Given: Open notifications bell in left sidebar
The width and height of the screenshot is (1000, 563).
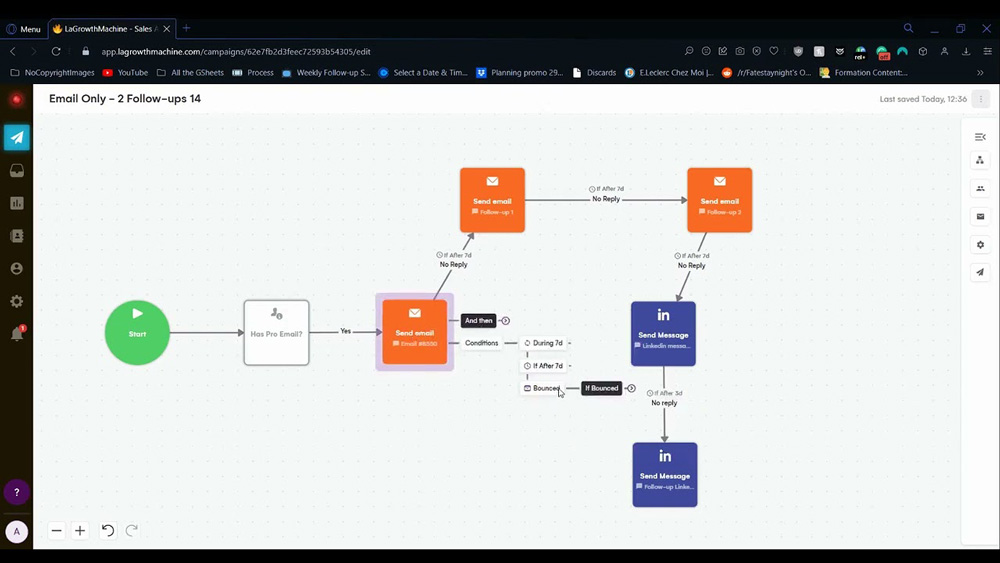Looking at the screenshot, I should coord(17,334).
